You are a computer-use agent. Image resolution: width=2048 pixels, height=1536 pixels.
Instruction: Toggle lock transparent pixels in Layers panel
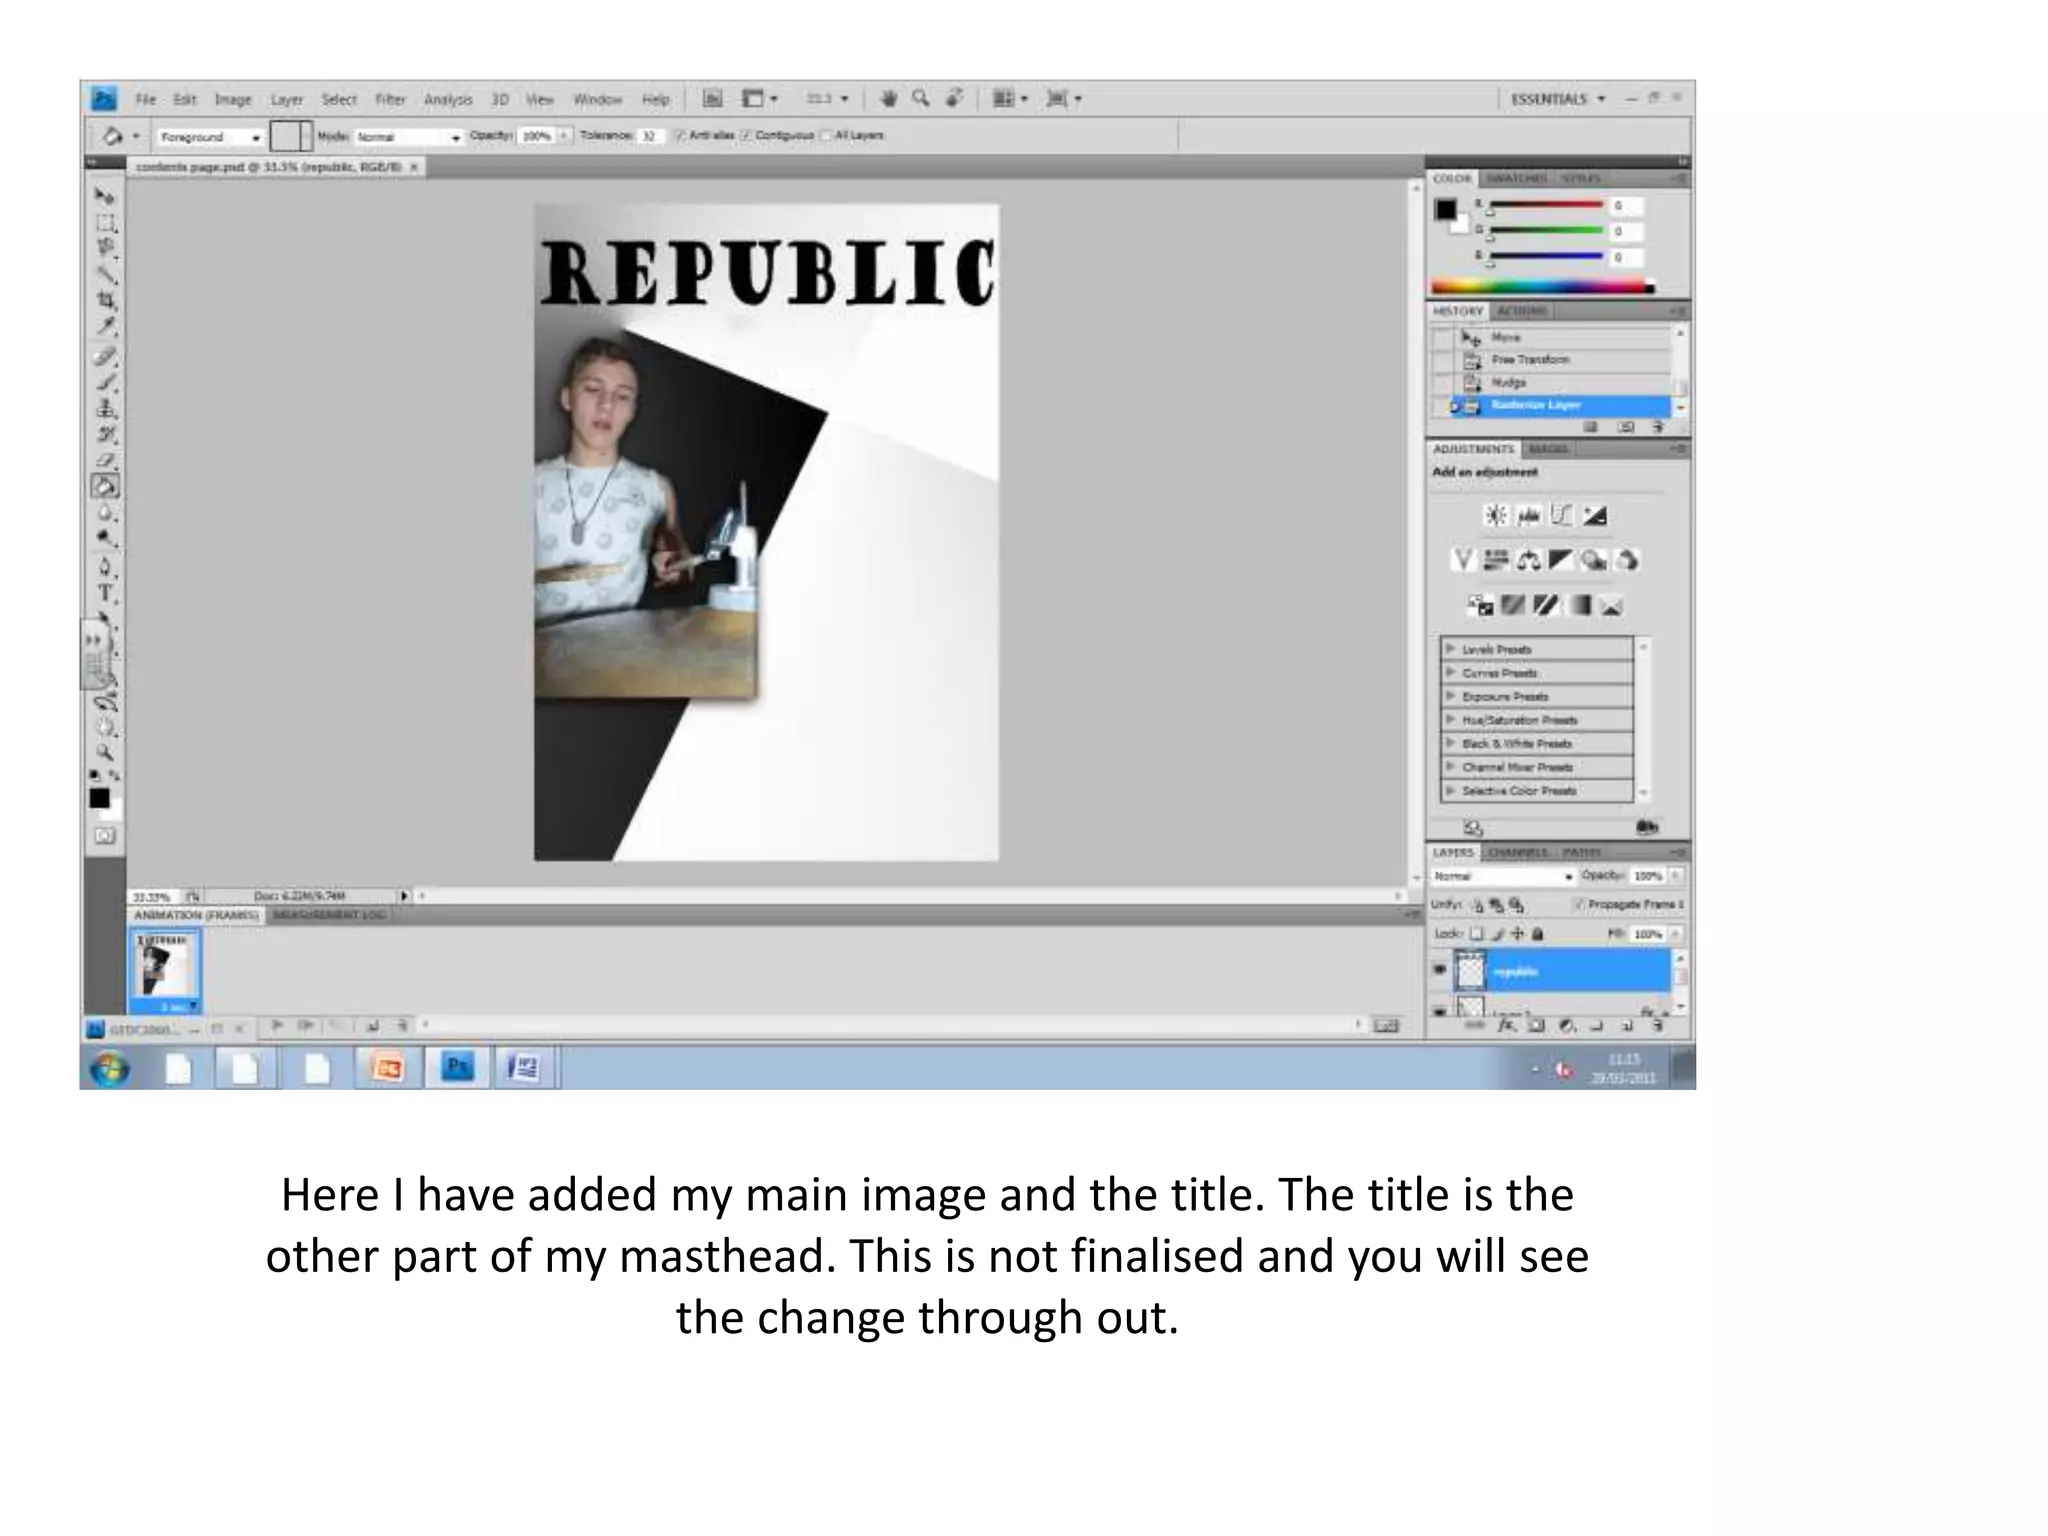1477,934
